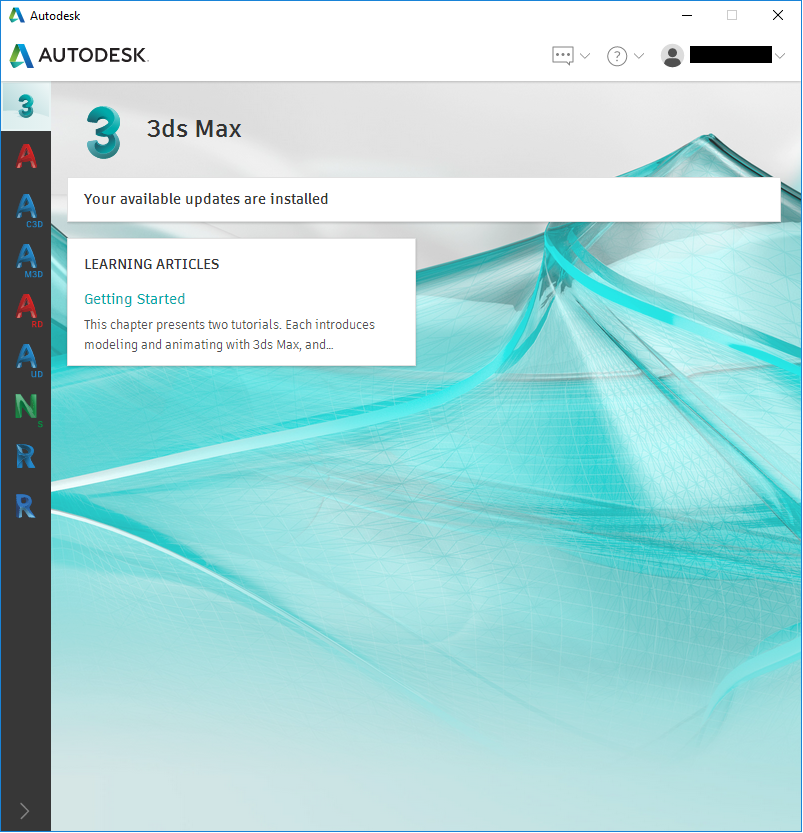Image resolution: width=803 pixels, height=833 pixels.
Task: Switch to the 3ds Max tab
Action: tap(25, 105)
